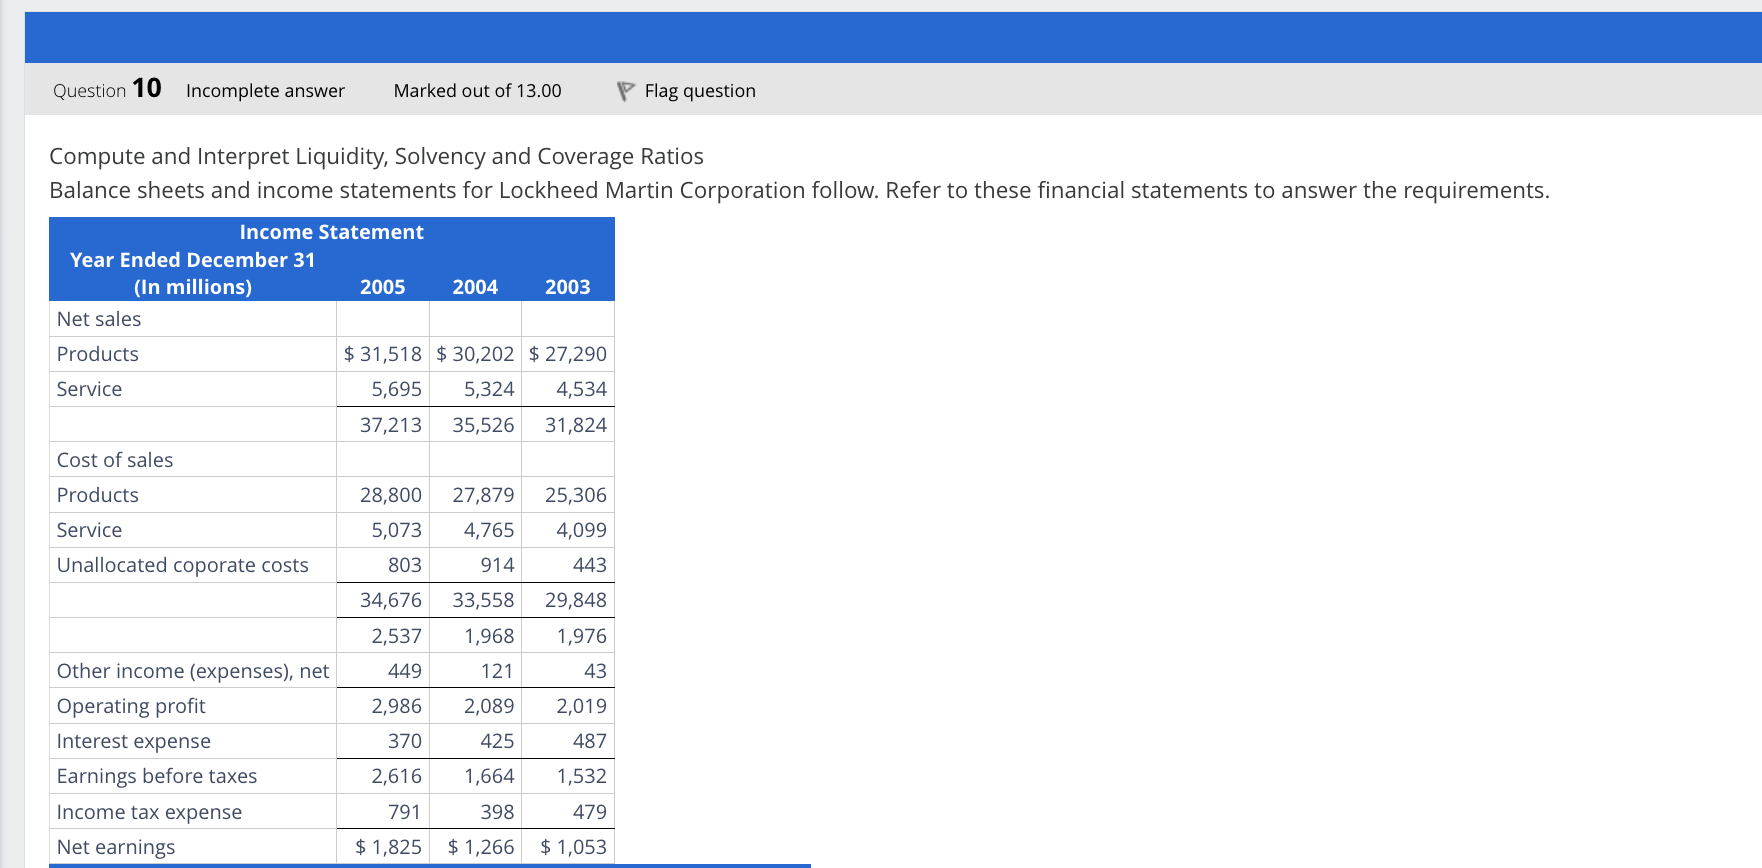Click the 35,526 cell

[x=475, y=425]
